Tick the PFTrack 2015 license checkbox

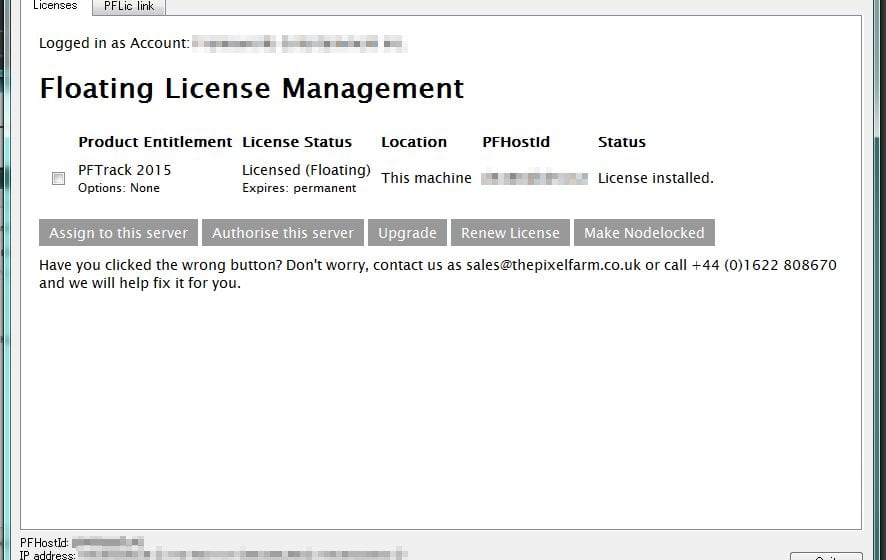coord(58,179)
